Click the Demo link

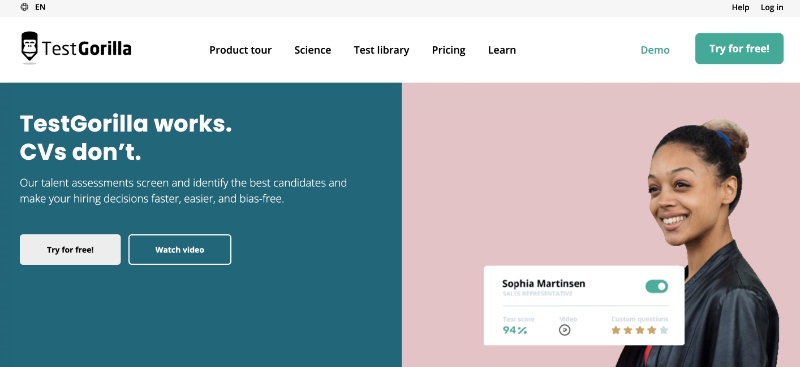tap(655, 50)
